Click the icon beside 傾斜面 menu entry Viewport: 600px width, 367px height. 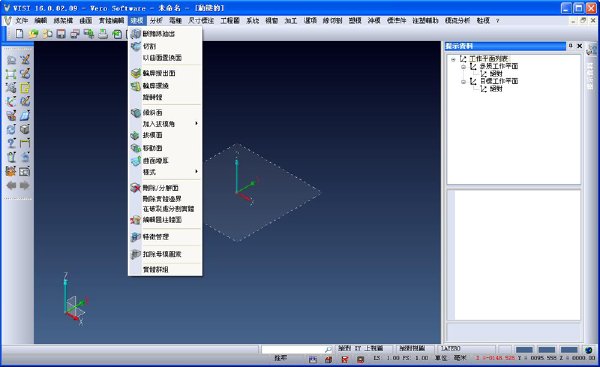coord(135,113)
